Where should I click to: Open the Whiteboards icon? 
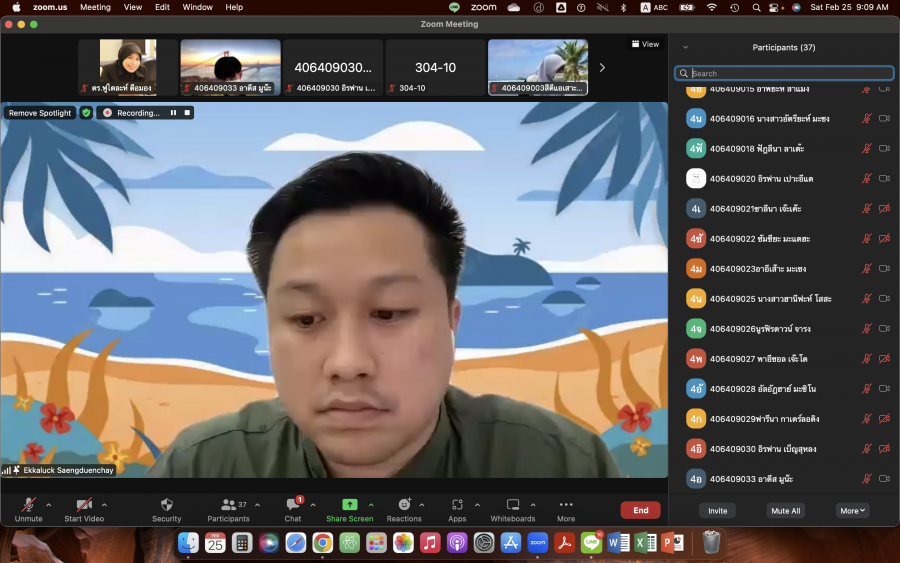[512, 505]
